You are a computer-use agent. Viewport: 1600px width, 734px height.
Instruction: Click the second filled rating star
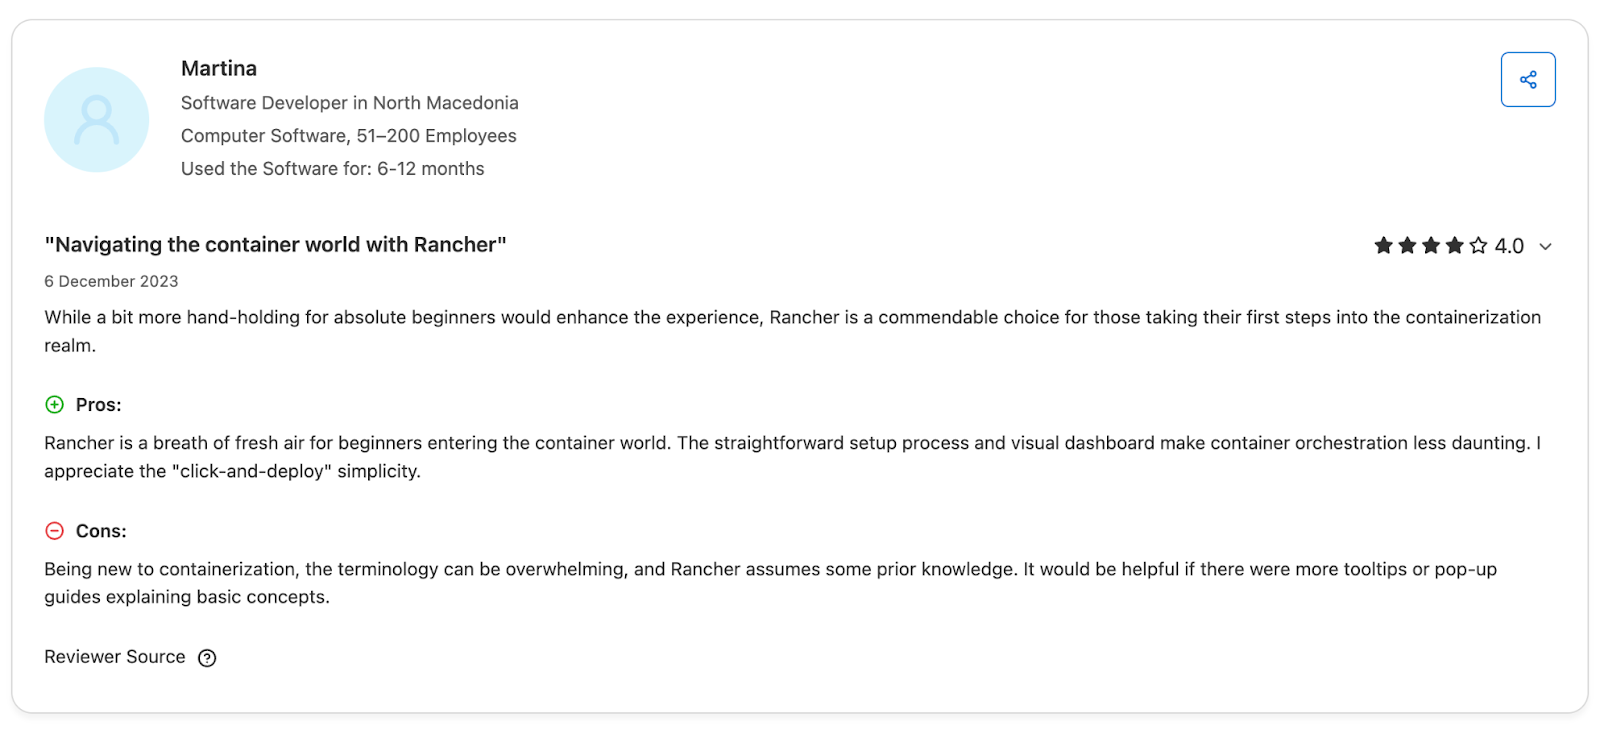pyautogui.click(x=1407, y=246)
